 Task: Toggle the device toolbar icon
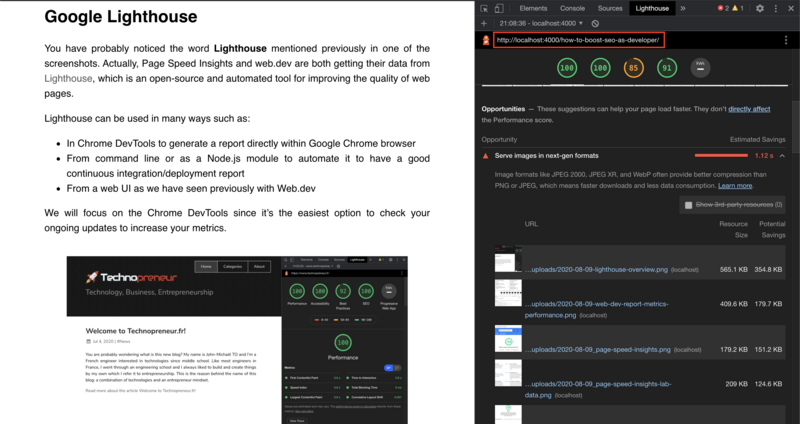point(499,8)
